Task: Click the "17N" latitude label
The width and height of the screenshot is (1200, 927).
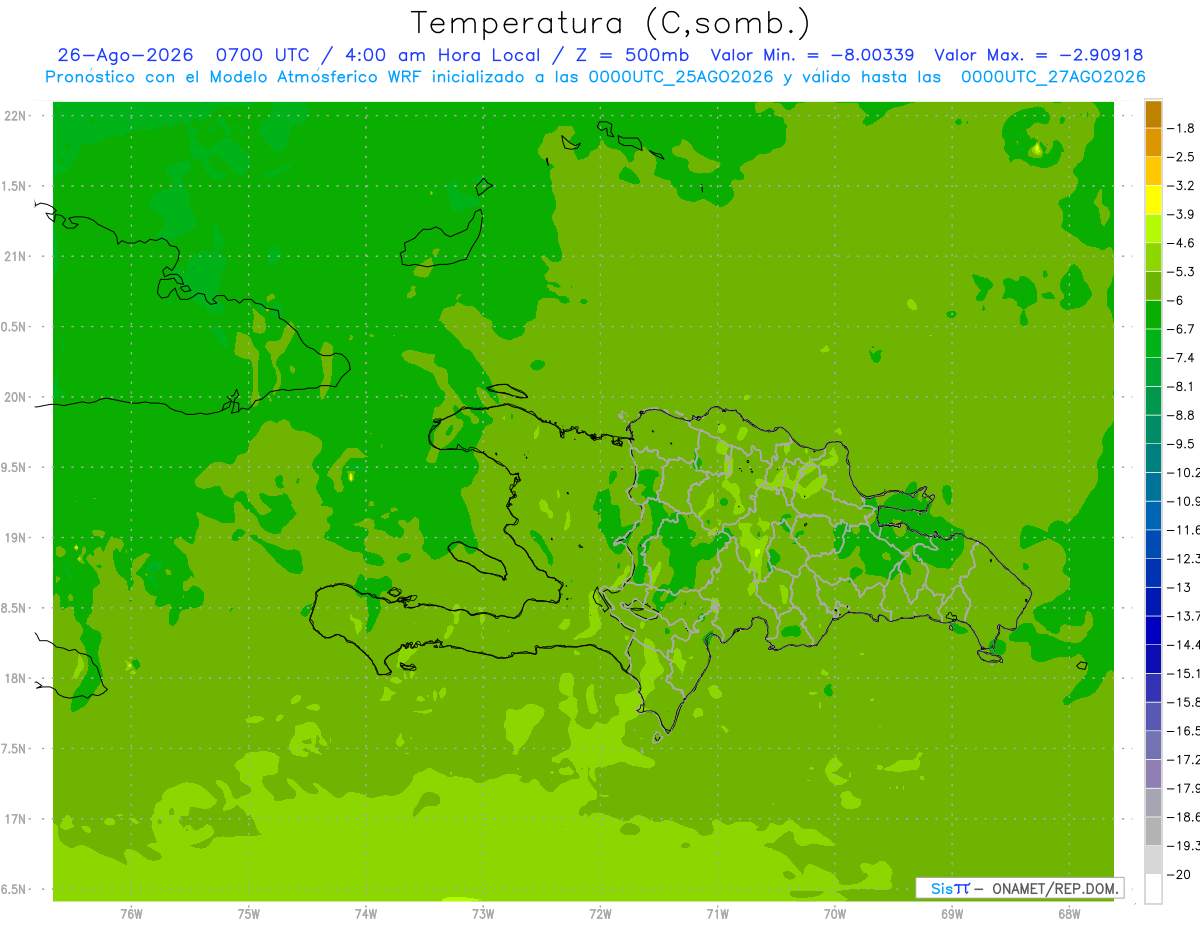Action: coord(15,820)
